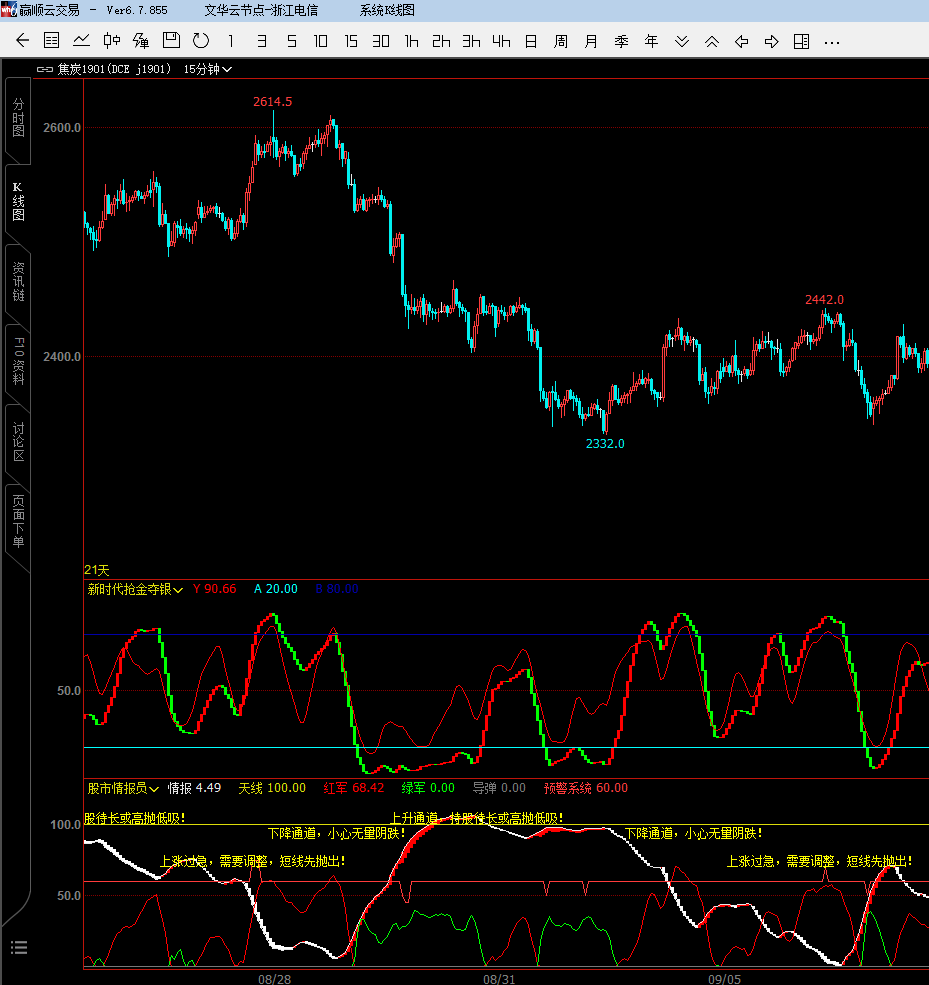Click the double-chevron down icon
929x985 pixels.
coord(682,41)
